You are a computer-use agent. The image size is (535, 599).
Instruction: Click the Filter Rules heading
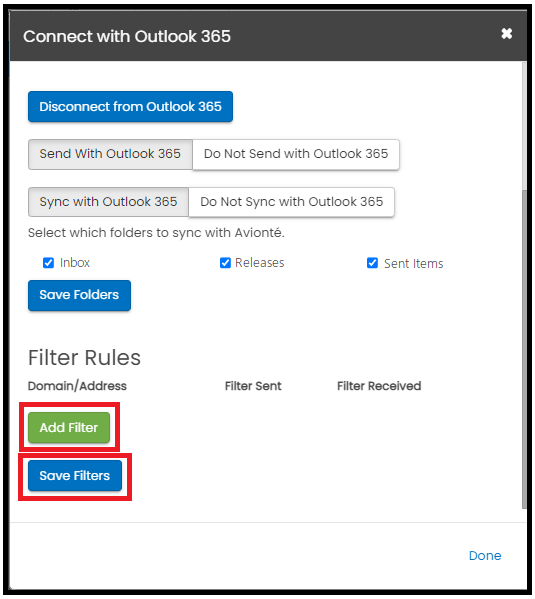click(x=84, y=358)
